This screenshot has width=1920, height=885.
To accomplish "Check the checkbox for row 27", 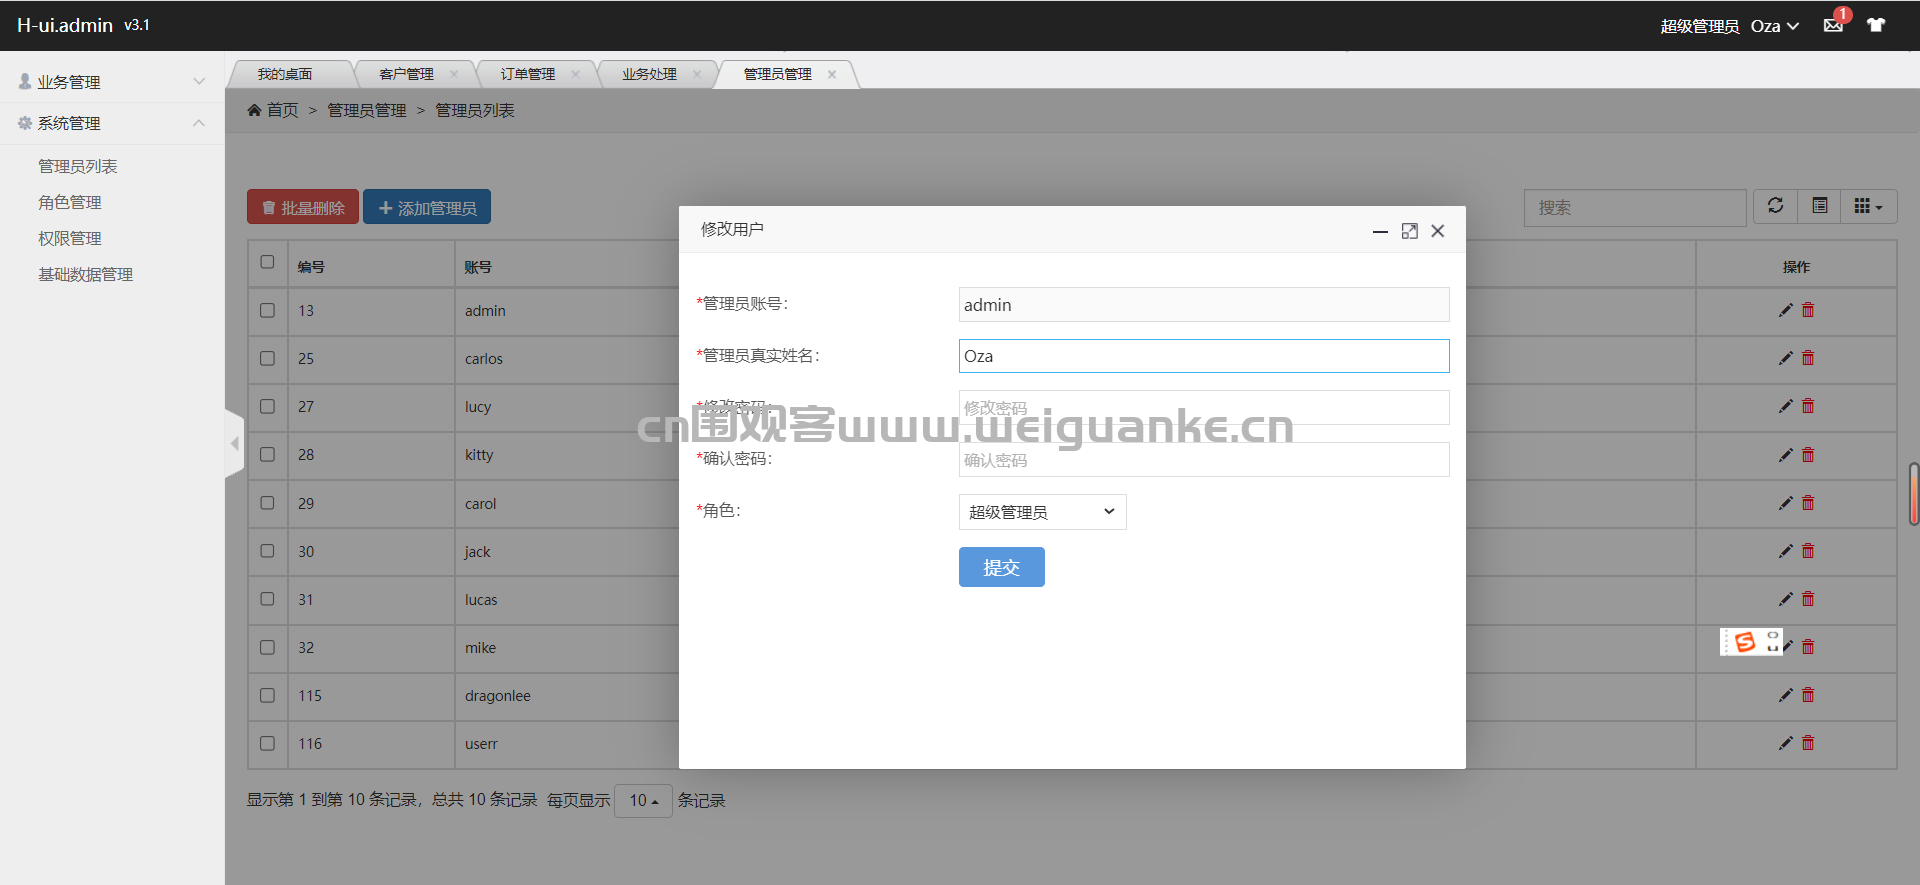I will [267, 406].
